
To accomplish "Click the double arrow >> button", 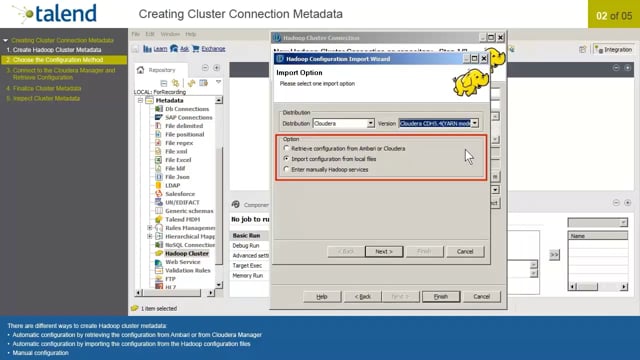I will (554, 255).
